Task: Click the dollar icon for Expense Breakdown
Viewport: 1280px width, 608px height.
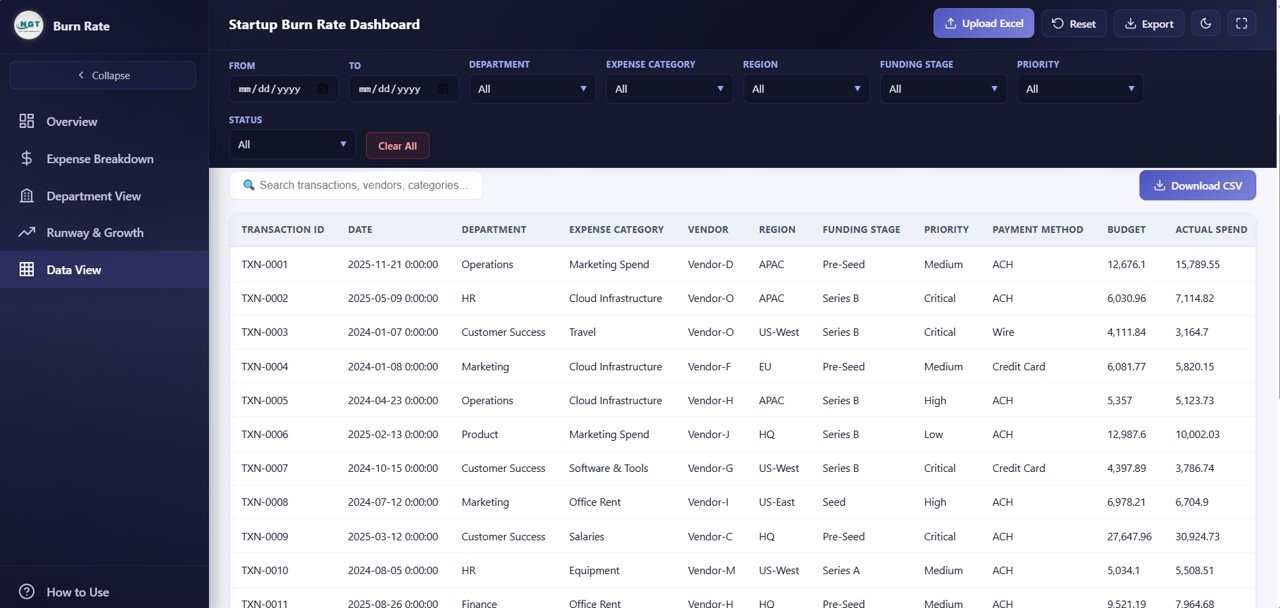Action: pyautogui.click(x=27, y=158)
